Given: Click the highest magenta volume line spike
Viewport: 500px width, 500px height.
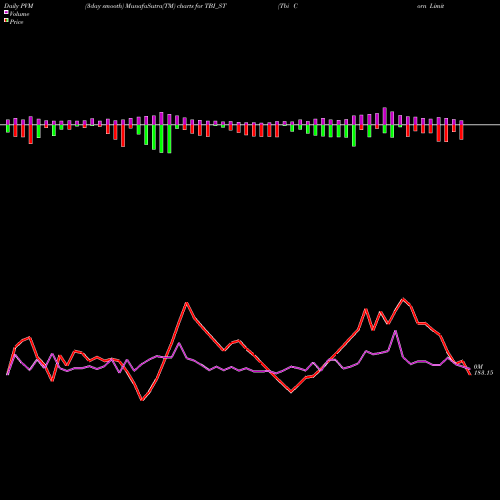Looking at the screenshot, I should click(x=395, y=331).
